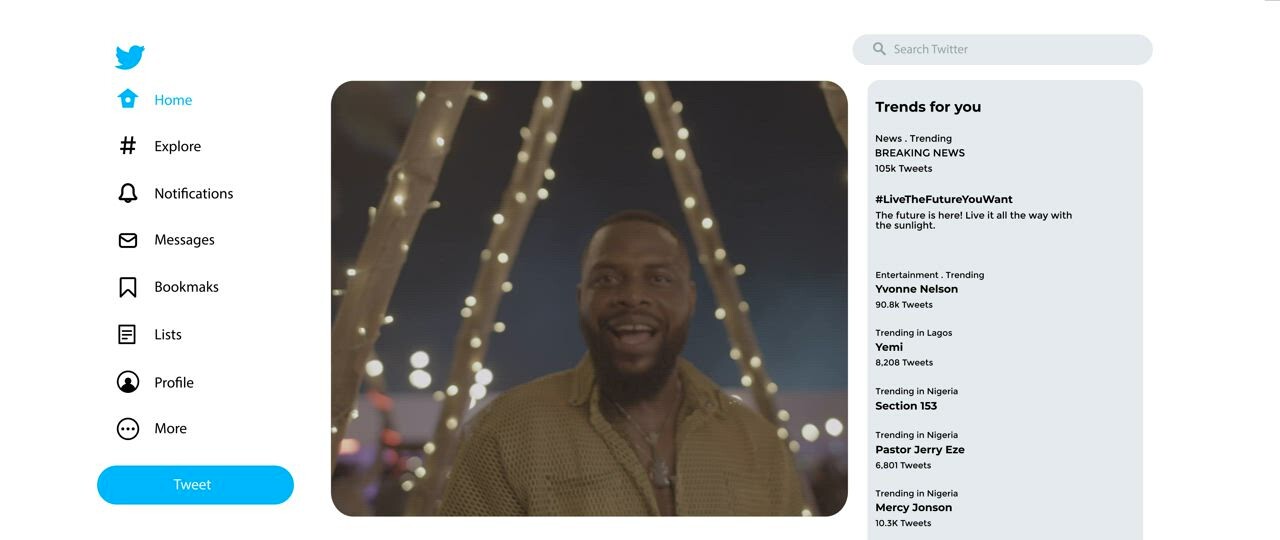Open the Bookmarks ribbon icon

point(128,287)
